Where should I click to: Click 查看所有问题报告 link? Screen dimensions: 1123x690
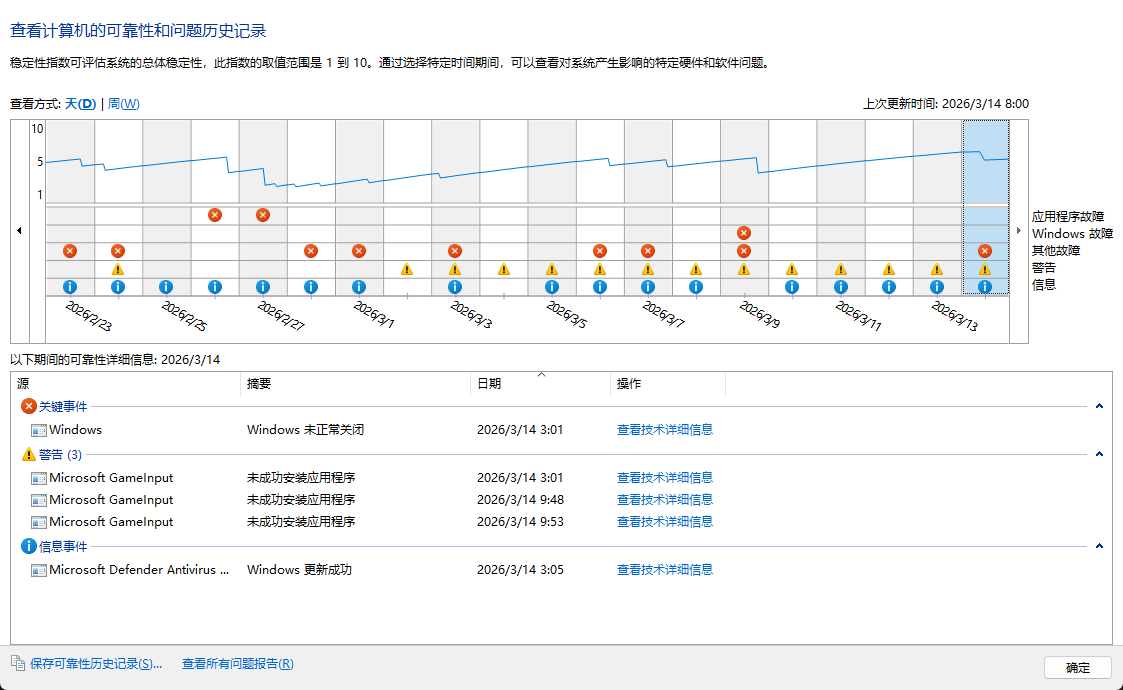tap(238, 663)
